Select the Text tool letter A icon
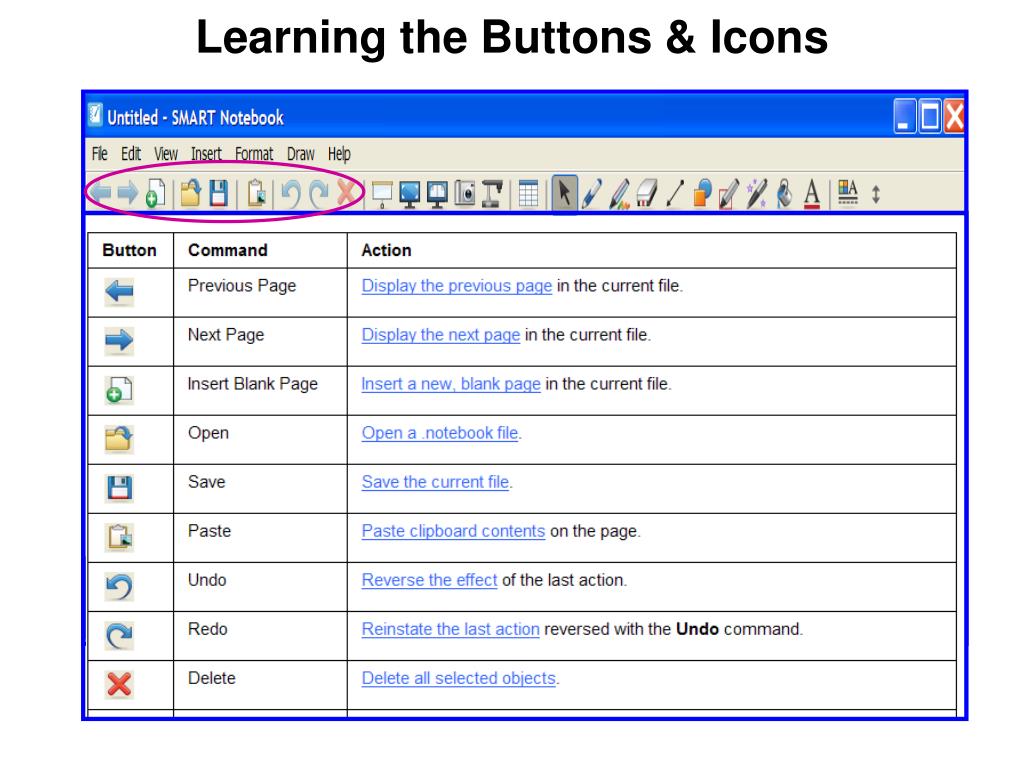 point(812,194)
